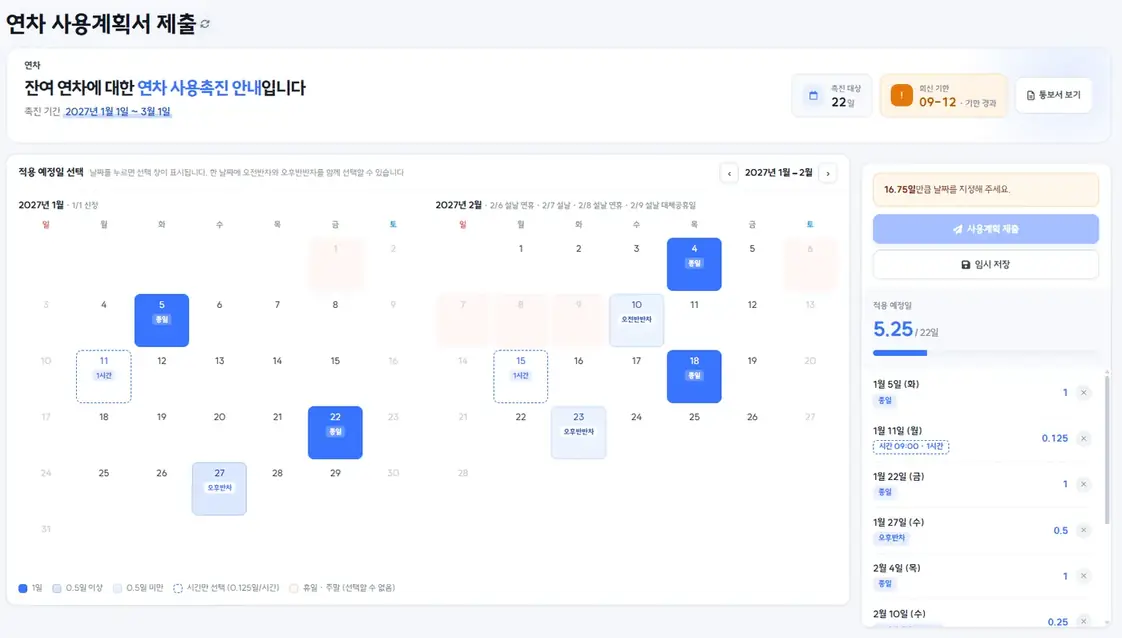Viewport: 1122px width, 638px height.
Task: Save draft using 임시 저장 button
Action: point(985,265)
